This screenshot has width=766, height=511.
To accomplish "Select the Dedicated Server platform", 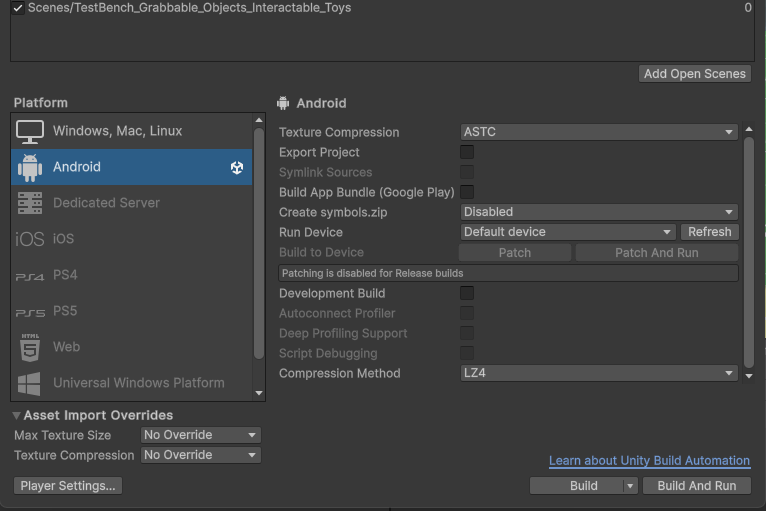I will pos(131,203).
